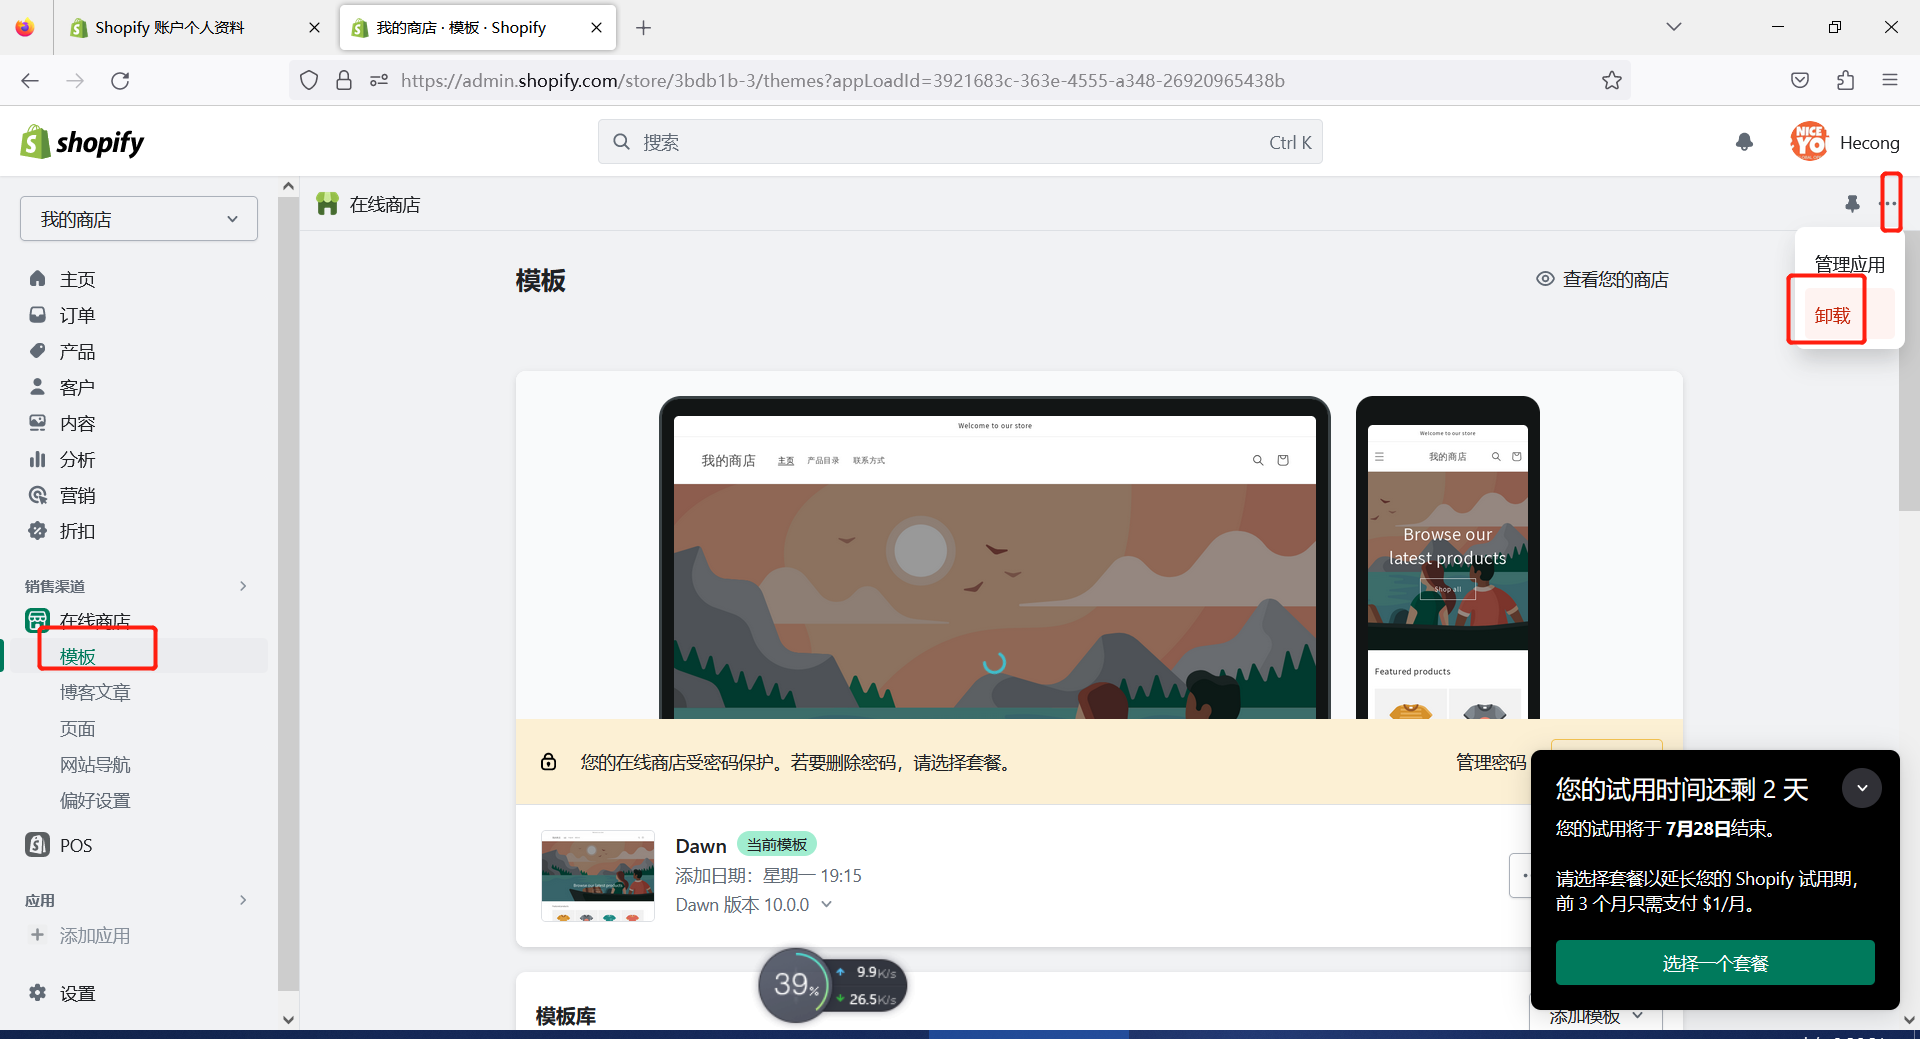Click the desktop theme preview image
This screenshot has height=1039, width=1920.
[x=995, y=558]
